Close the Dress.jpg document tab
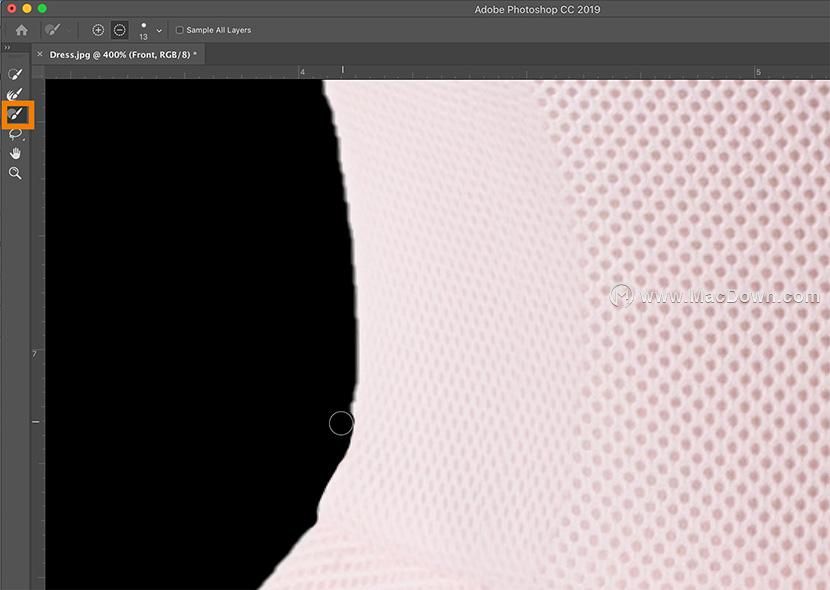830x590 pixels. coord(39,54)
